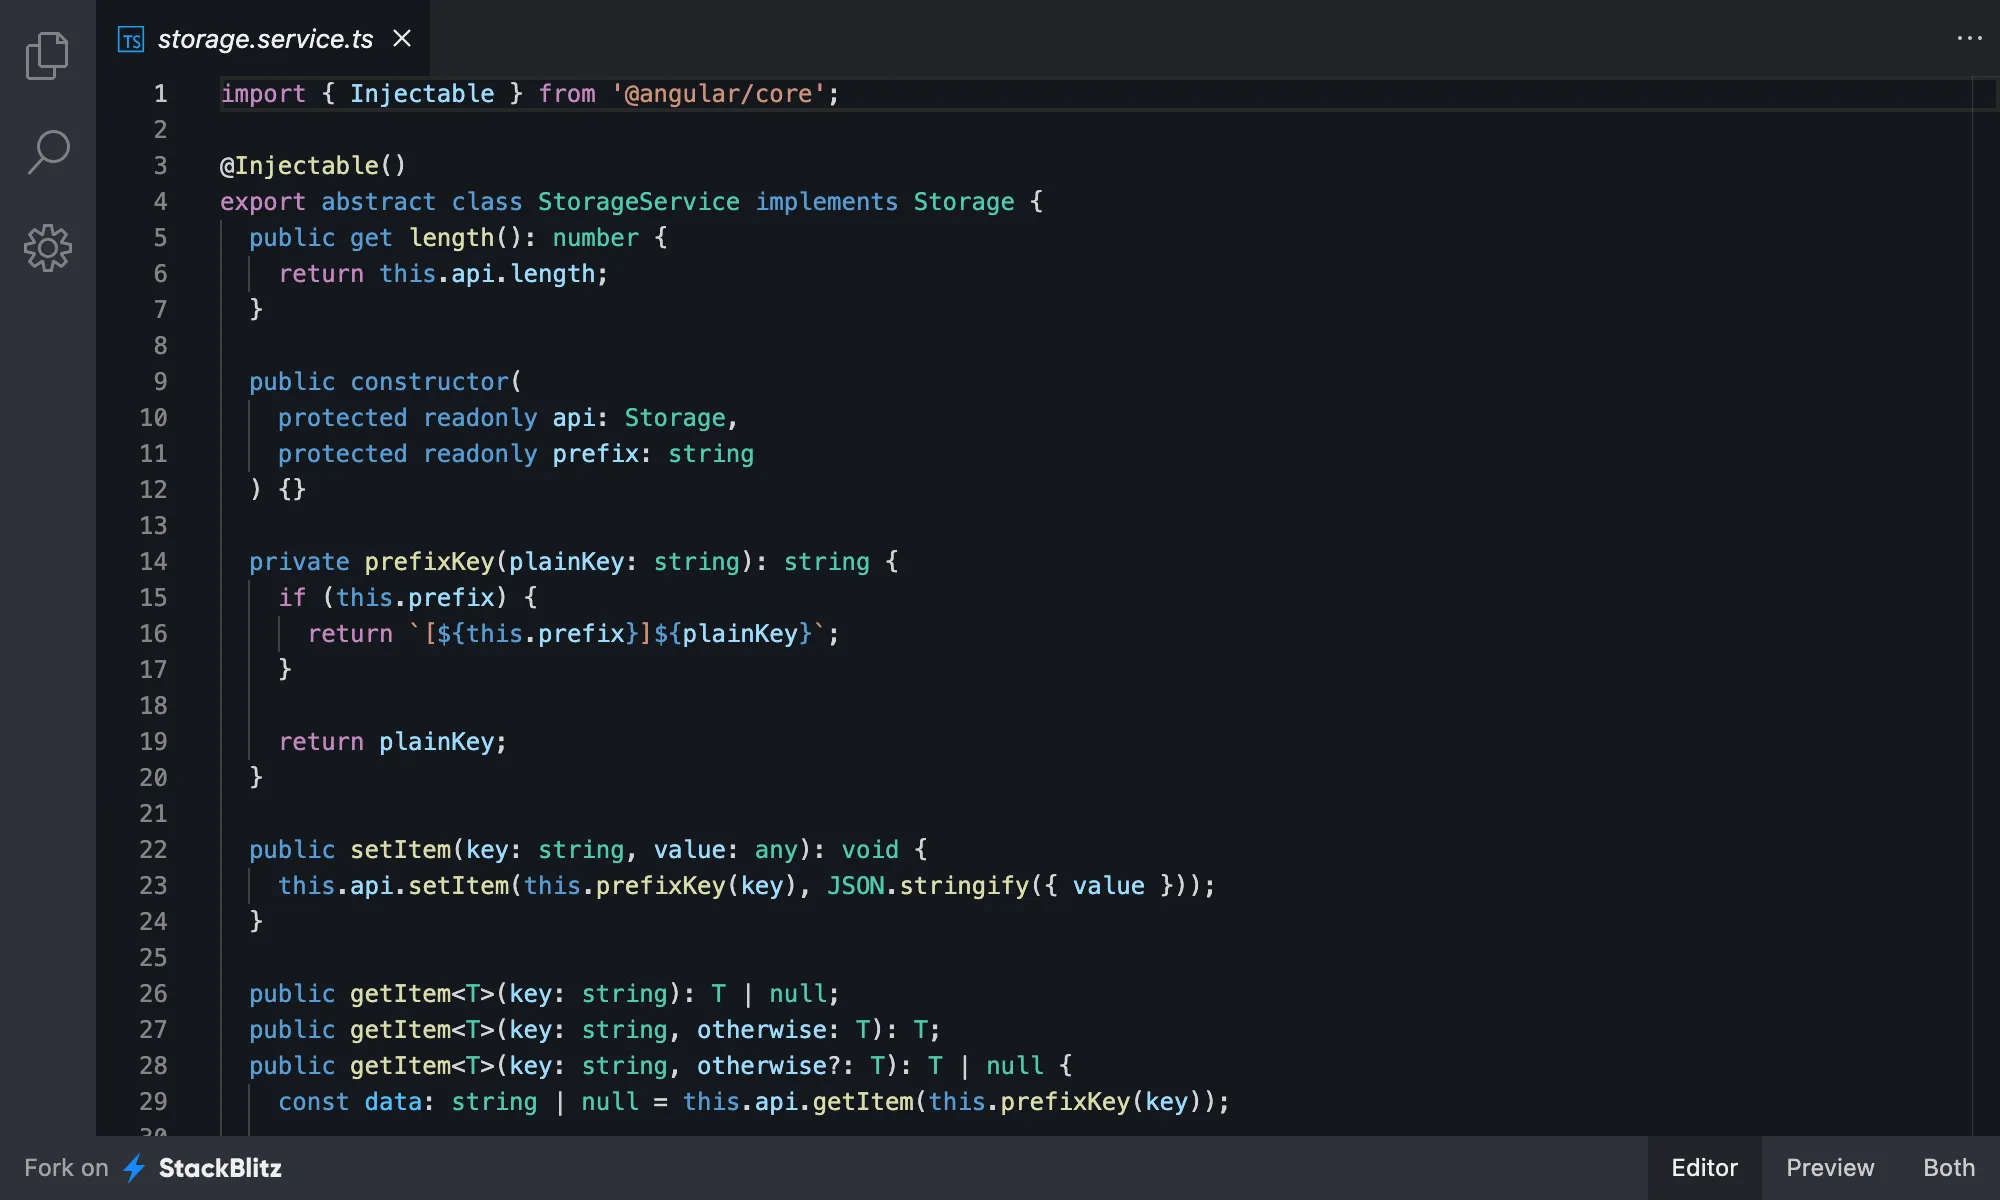
Task: Click the prefixKey method declaration name
Action: click(429, 561)
